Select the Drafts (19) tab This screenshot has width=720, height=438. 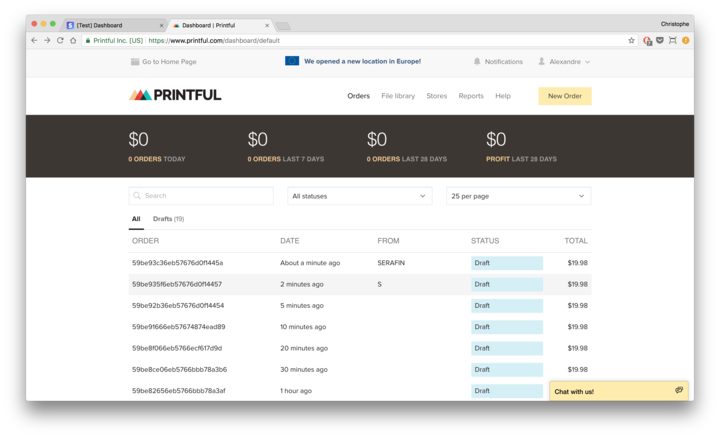[169, 219]
